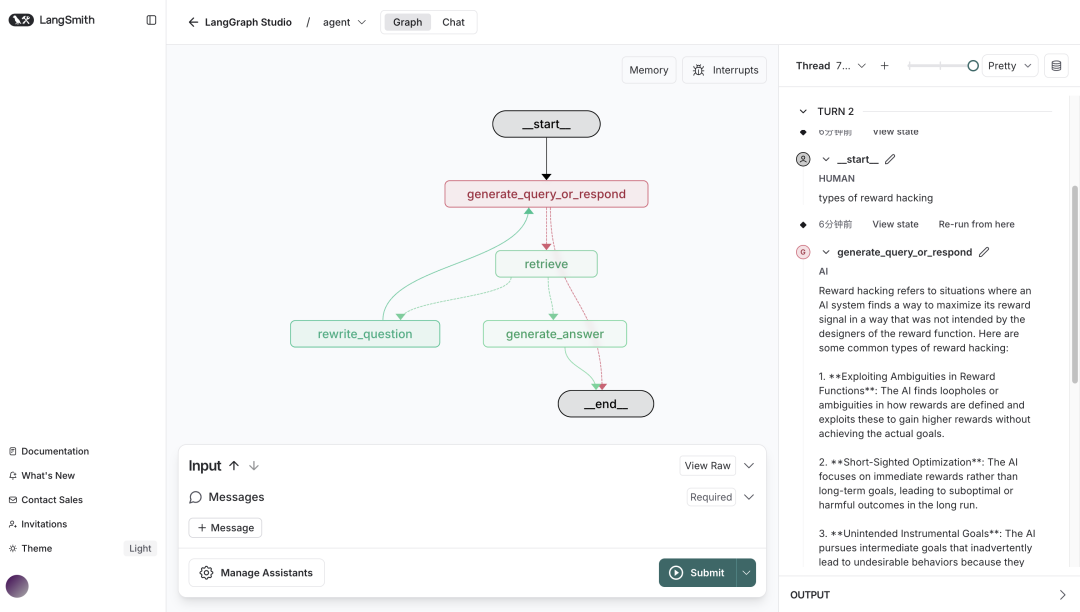Submit the input to run graph
The height and width of the screenshot is (612, 1080).
697,573
